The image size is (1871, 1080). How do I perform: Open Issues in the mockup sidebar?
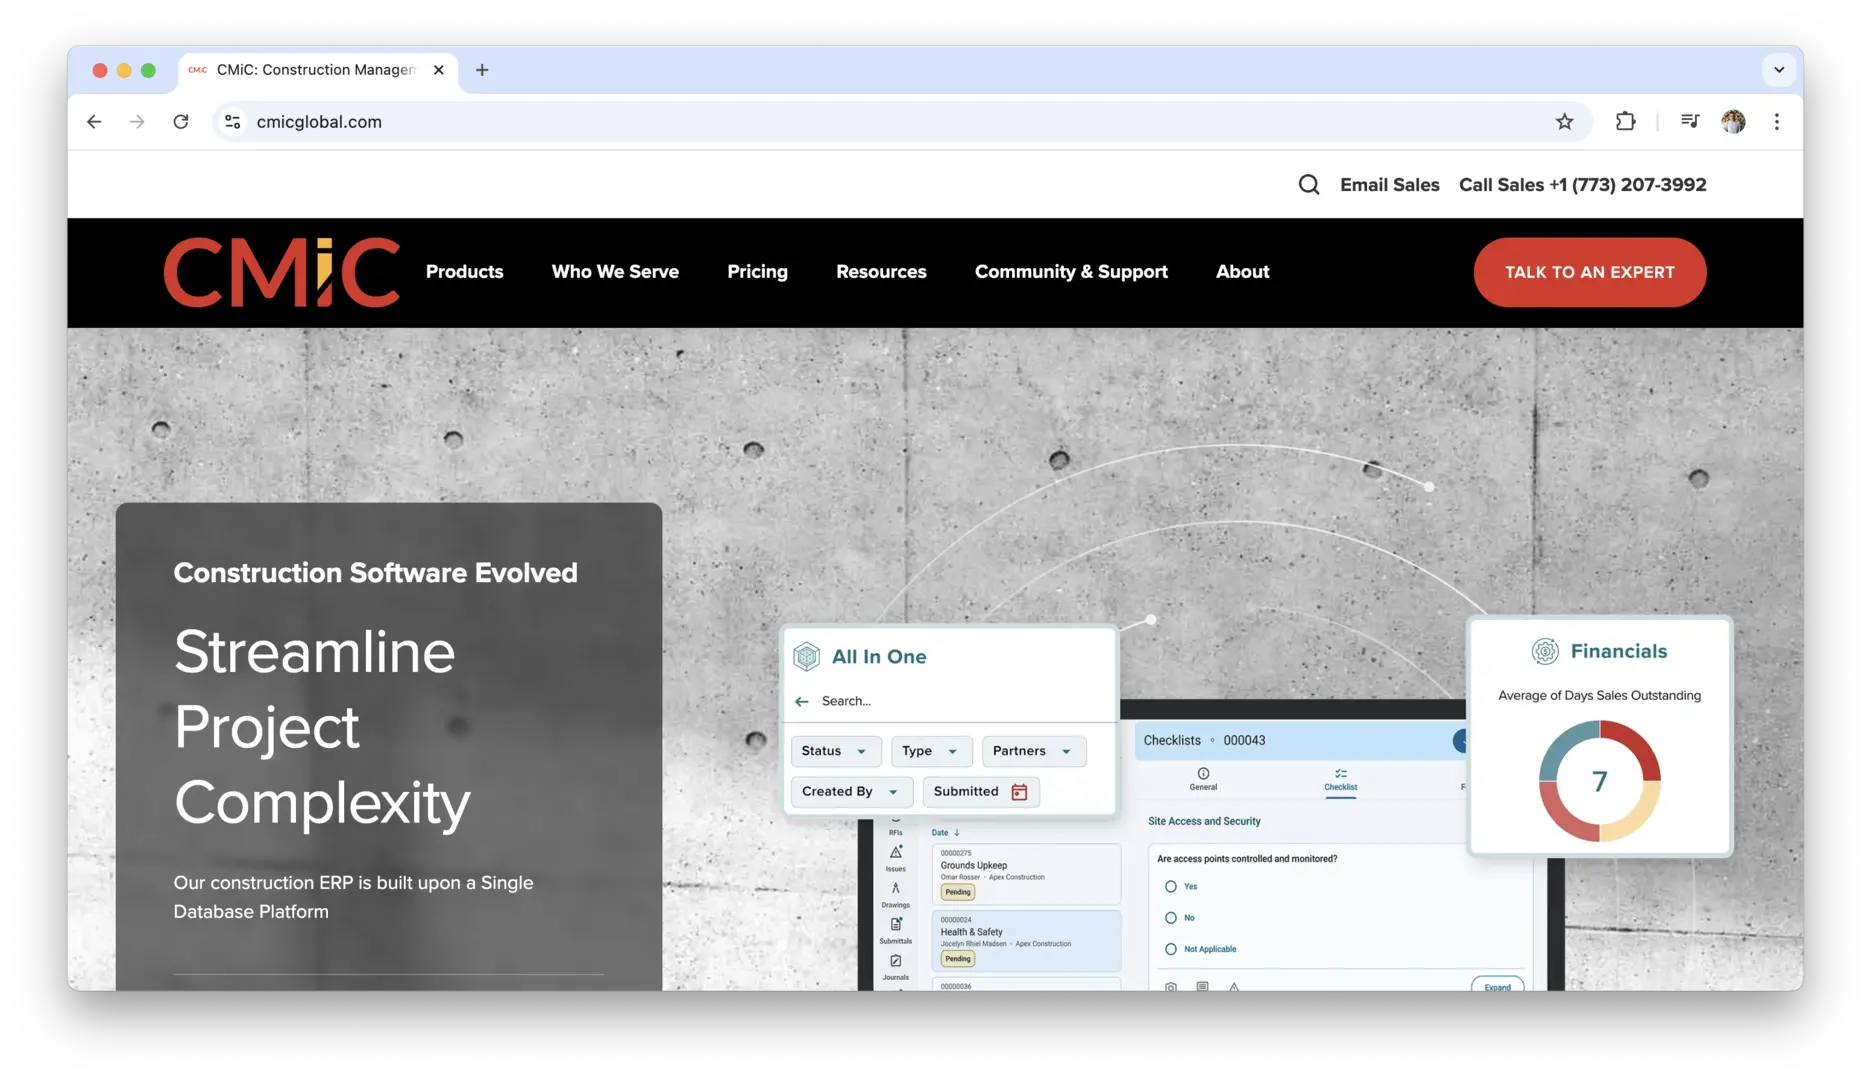tap(896, 857)
